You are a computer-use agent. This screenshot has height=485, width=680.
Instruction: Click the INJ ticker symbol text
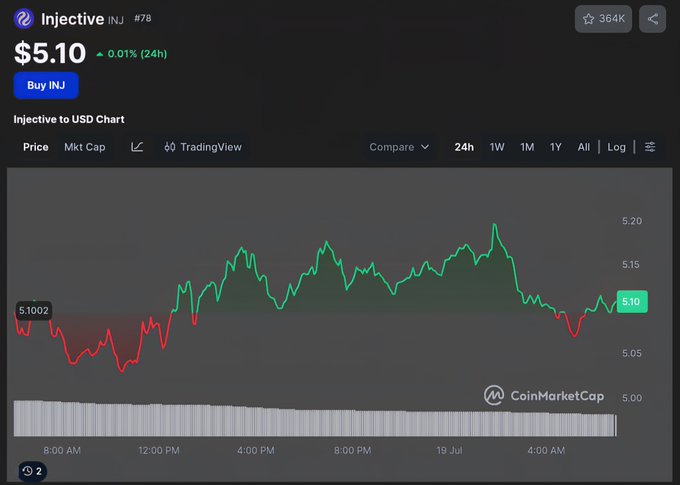116,20
